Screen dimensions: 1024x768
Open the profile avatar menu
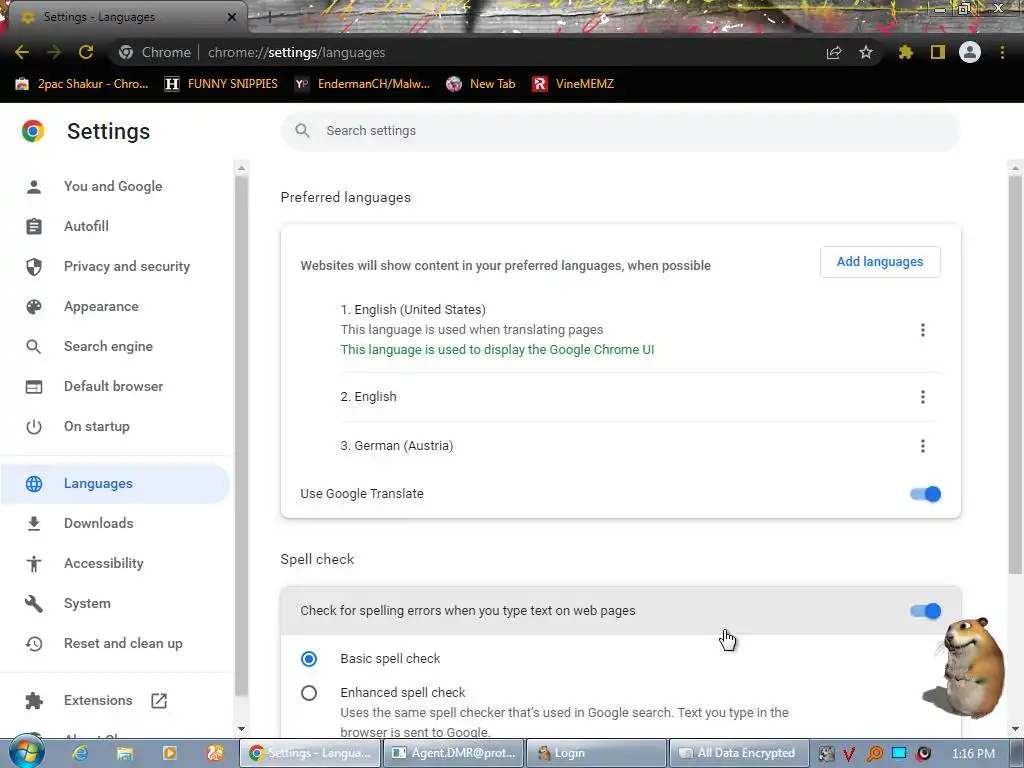[x=970, y=52]
